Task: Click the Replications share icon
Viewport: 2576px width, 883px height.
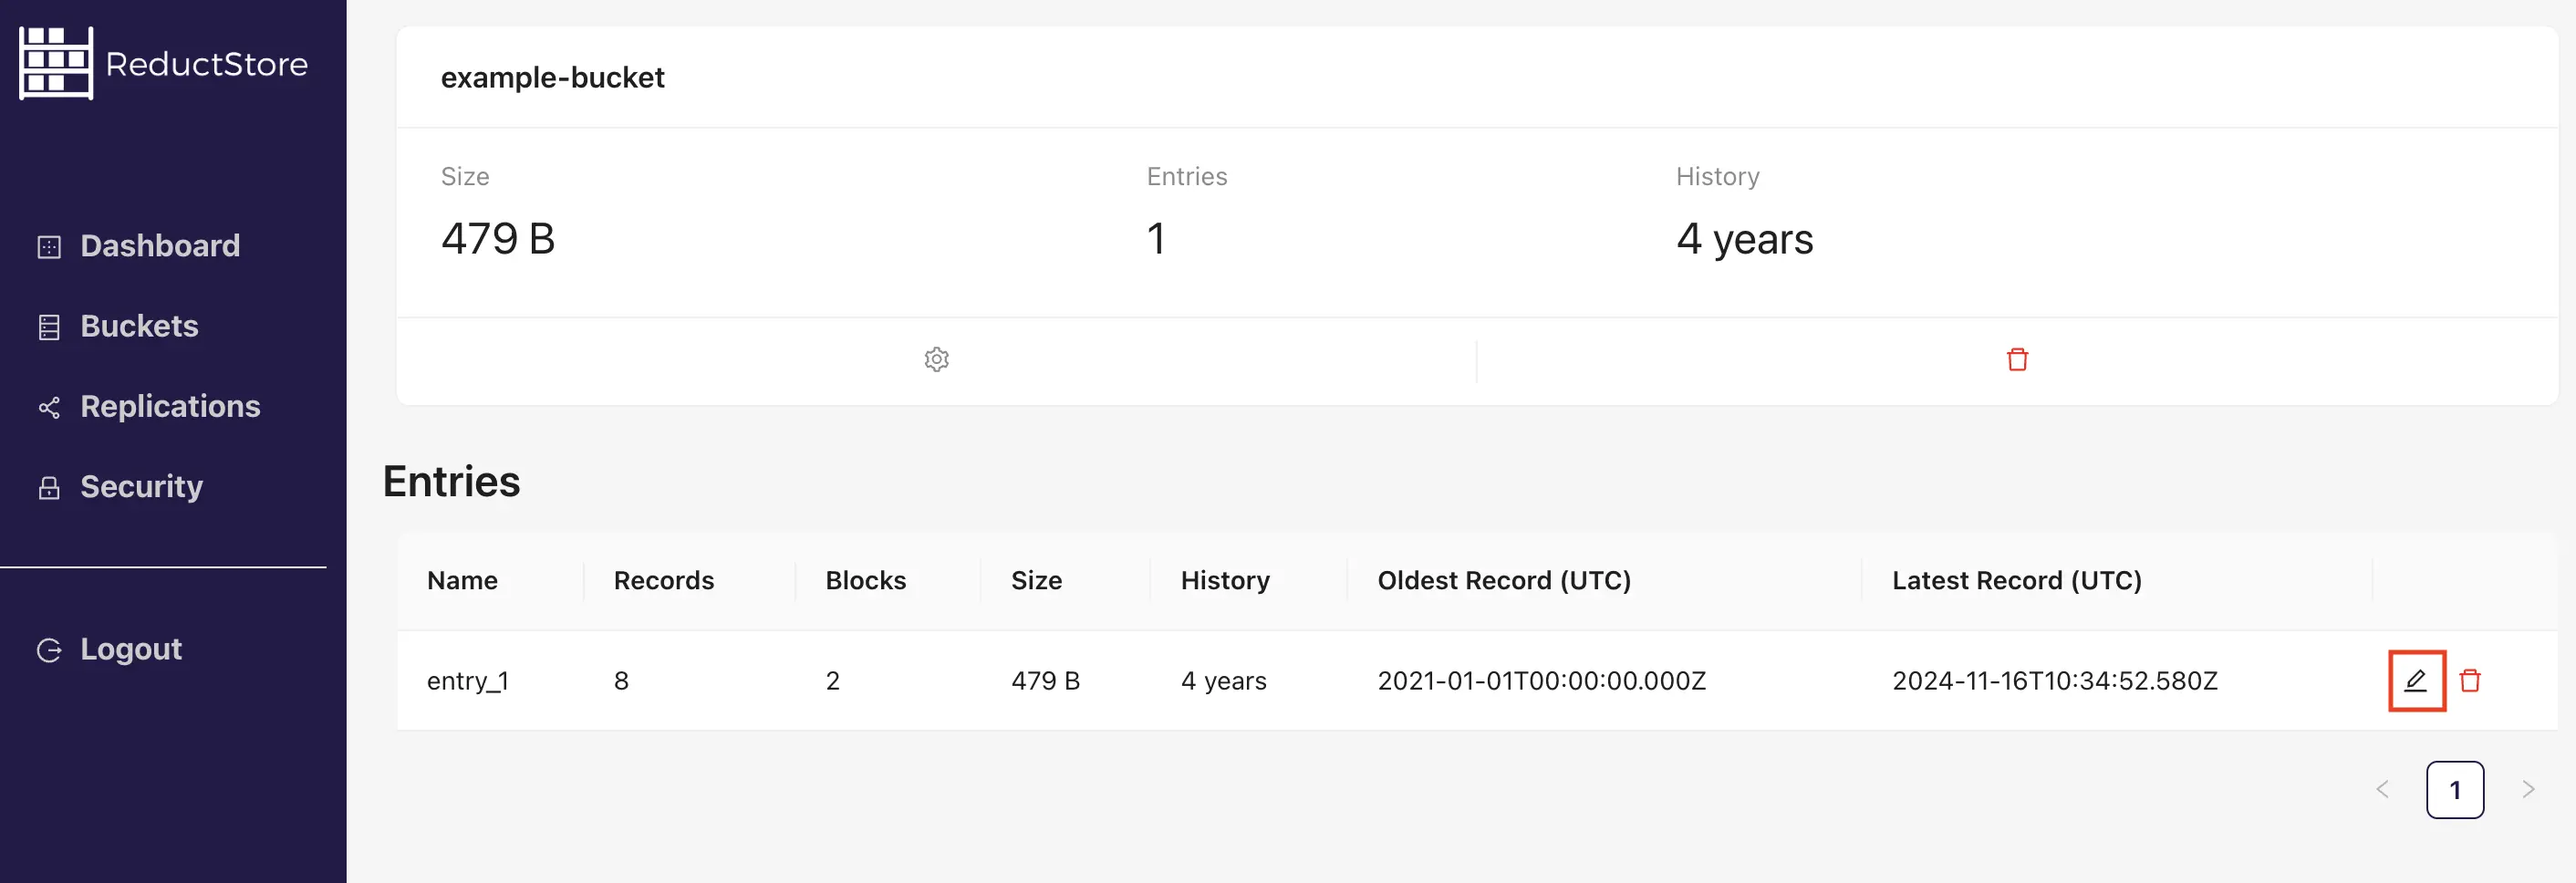Action: click(x=48, y=407)
